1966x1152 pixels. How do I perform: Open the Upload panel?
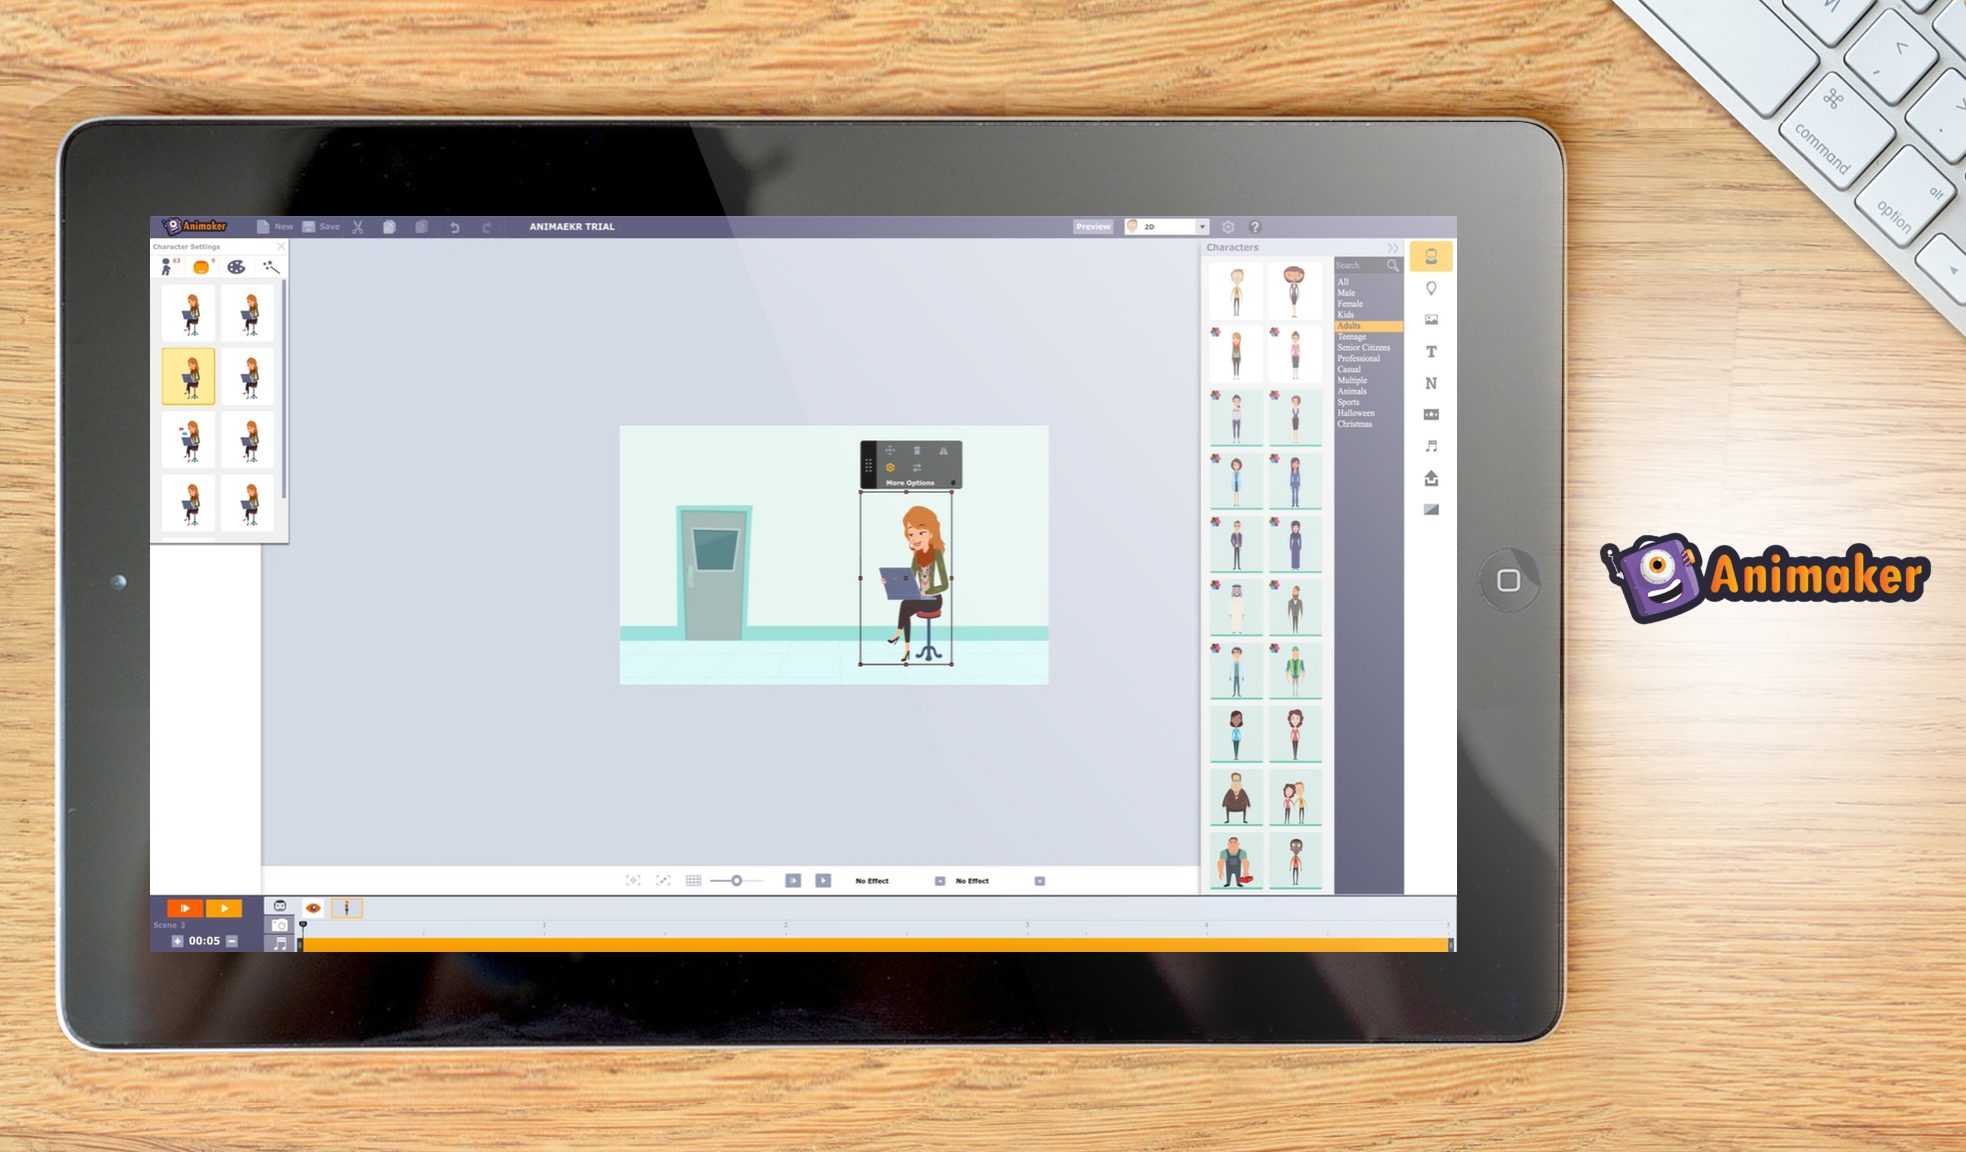pos(1433,478)
